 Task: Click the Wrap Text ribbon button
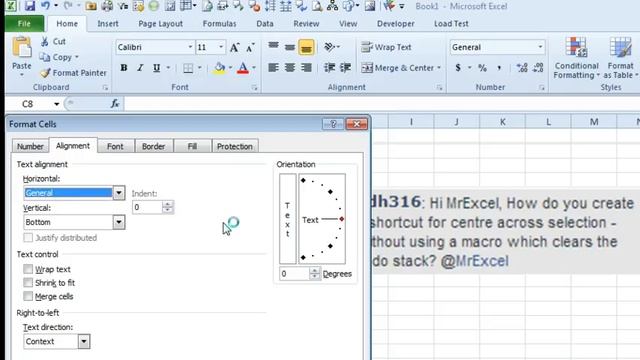pos(386,47)
